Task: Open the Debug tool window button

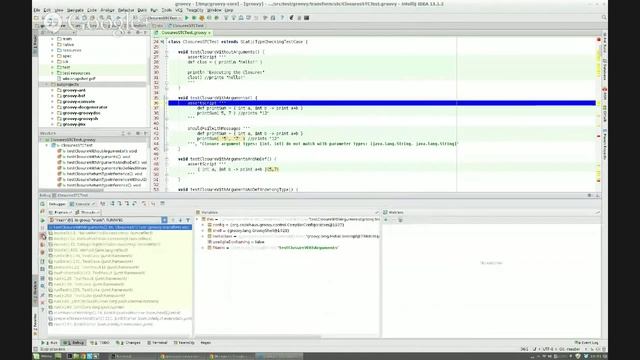Action: coord(74,343)
